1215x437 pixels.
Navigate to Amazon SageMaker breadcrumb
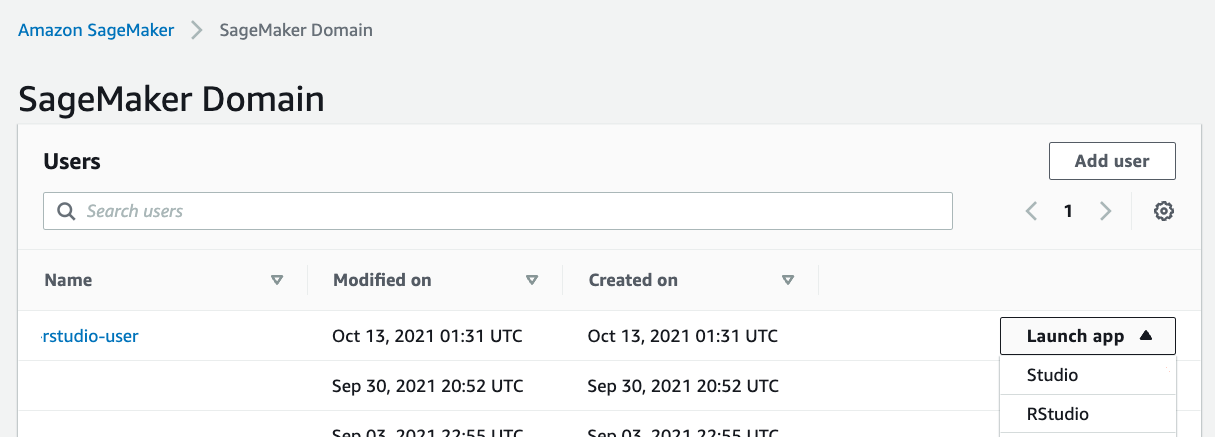96,30
